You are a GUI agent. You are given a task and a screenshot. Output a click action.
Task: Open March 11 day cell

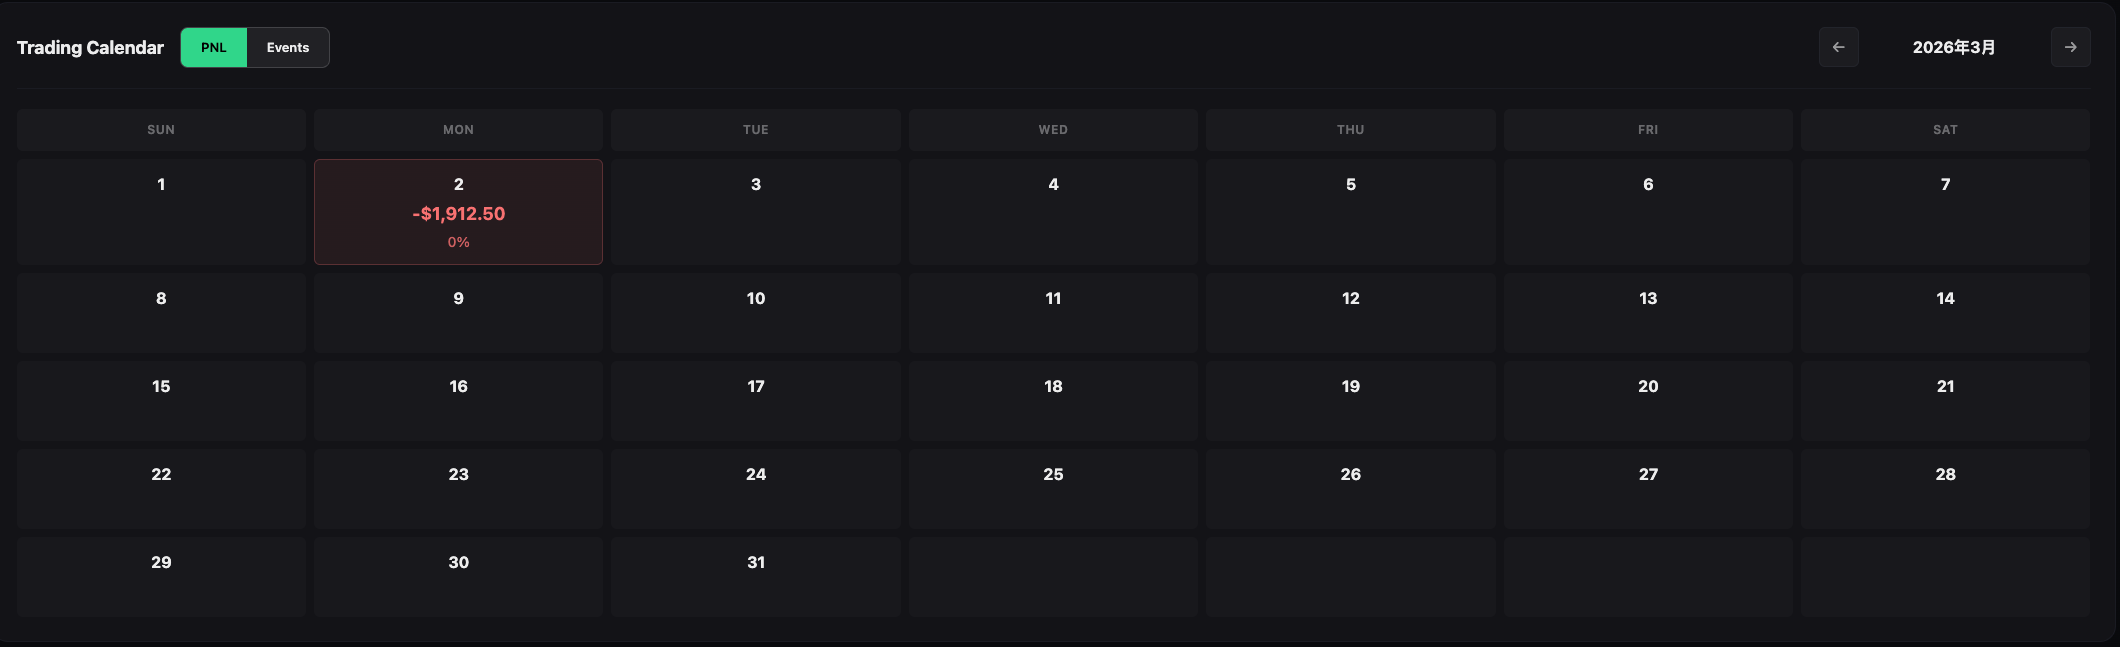(1053, 312)
